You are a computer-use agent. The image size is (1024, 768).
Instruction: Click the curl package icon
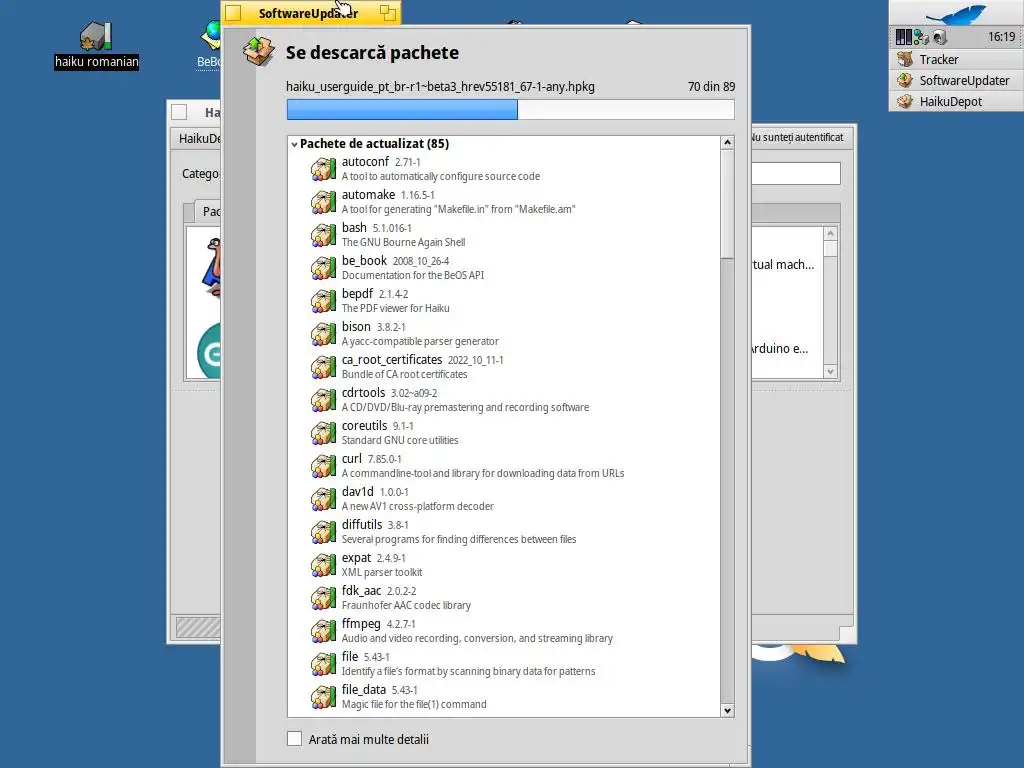pyautogui.click(x=323, y=466)
